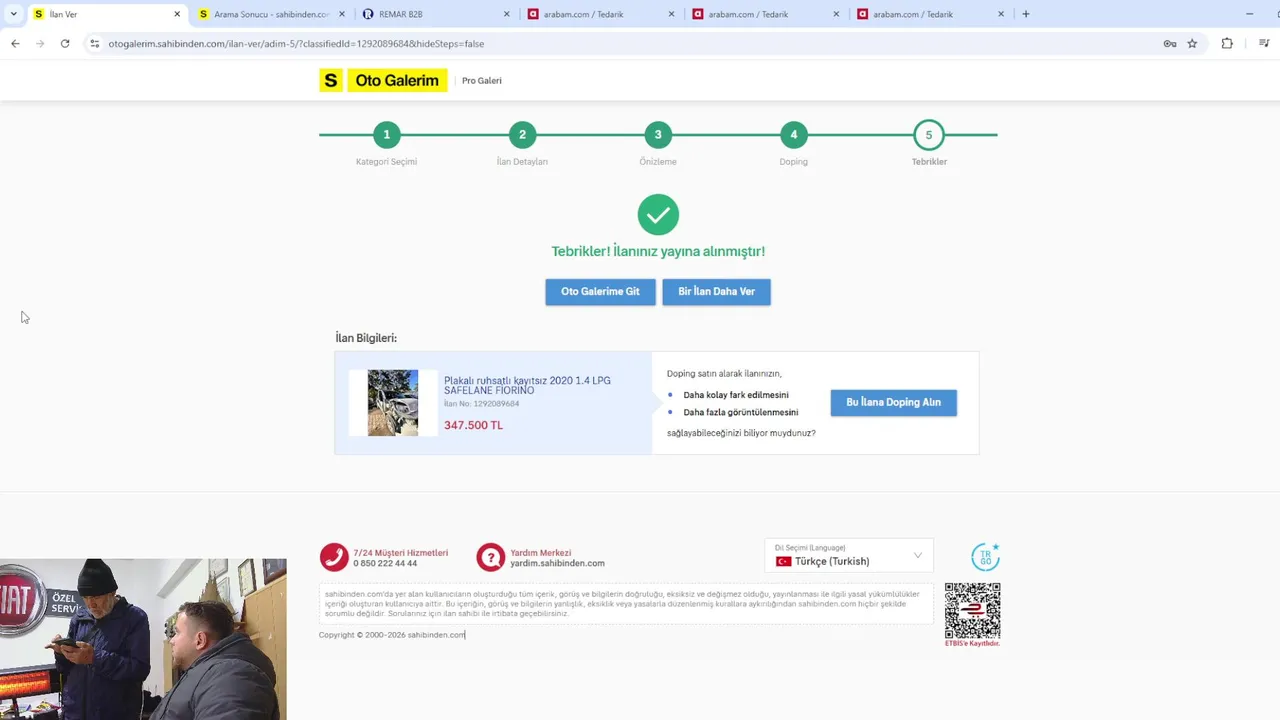The width and height of the screenshot is (1280, 720).
Task: Click the Bu İlana Doping Alın button
Action: tap(893, 402)
